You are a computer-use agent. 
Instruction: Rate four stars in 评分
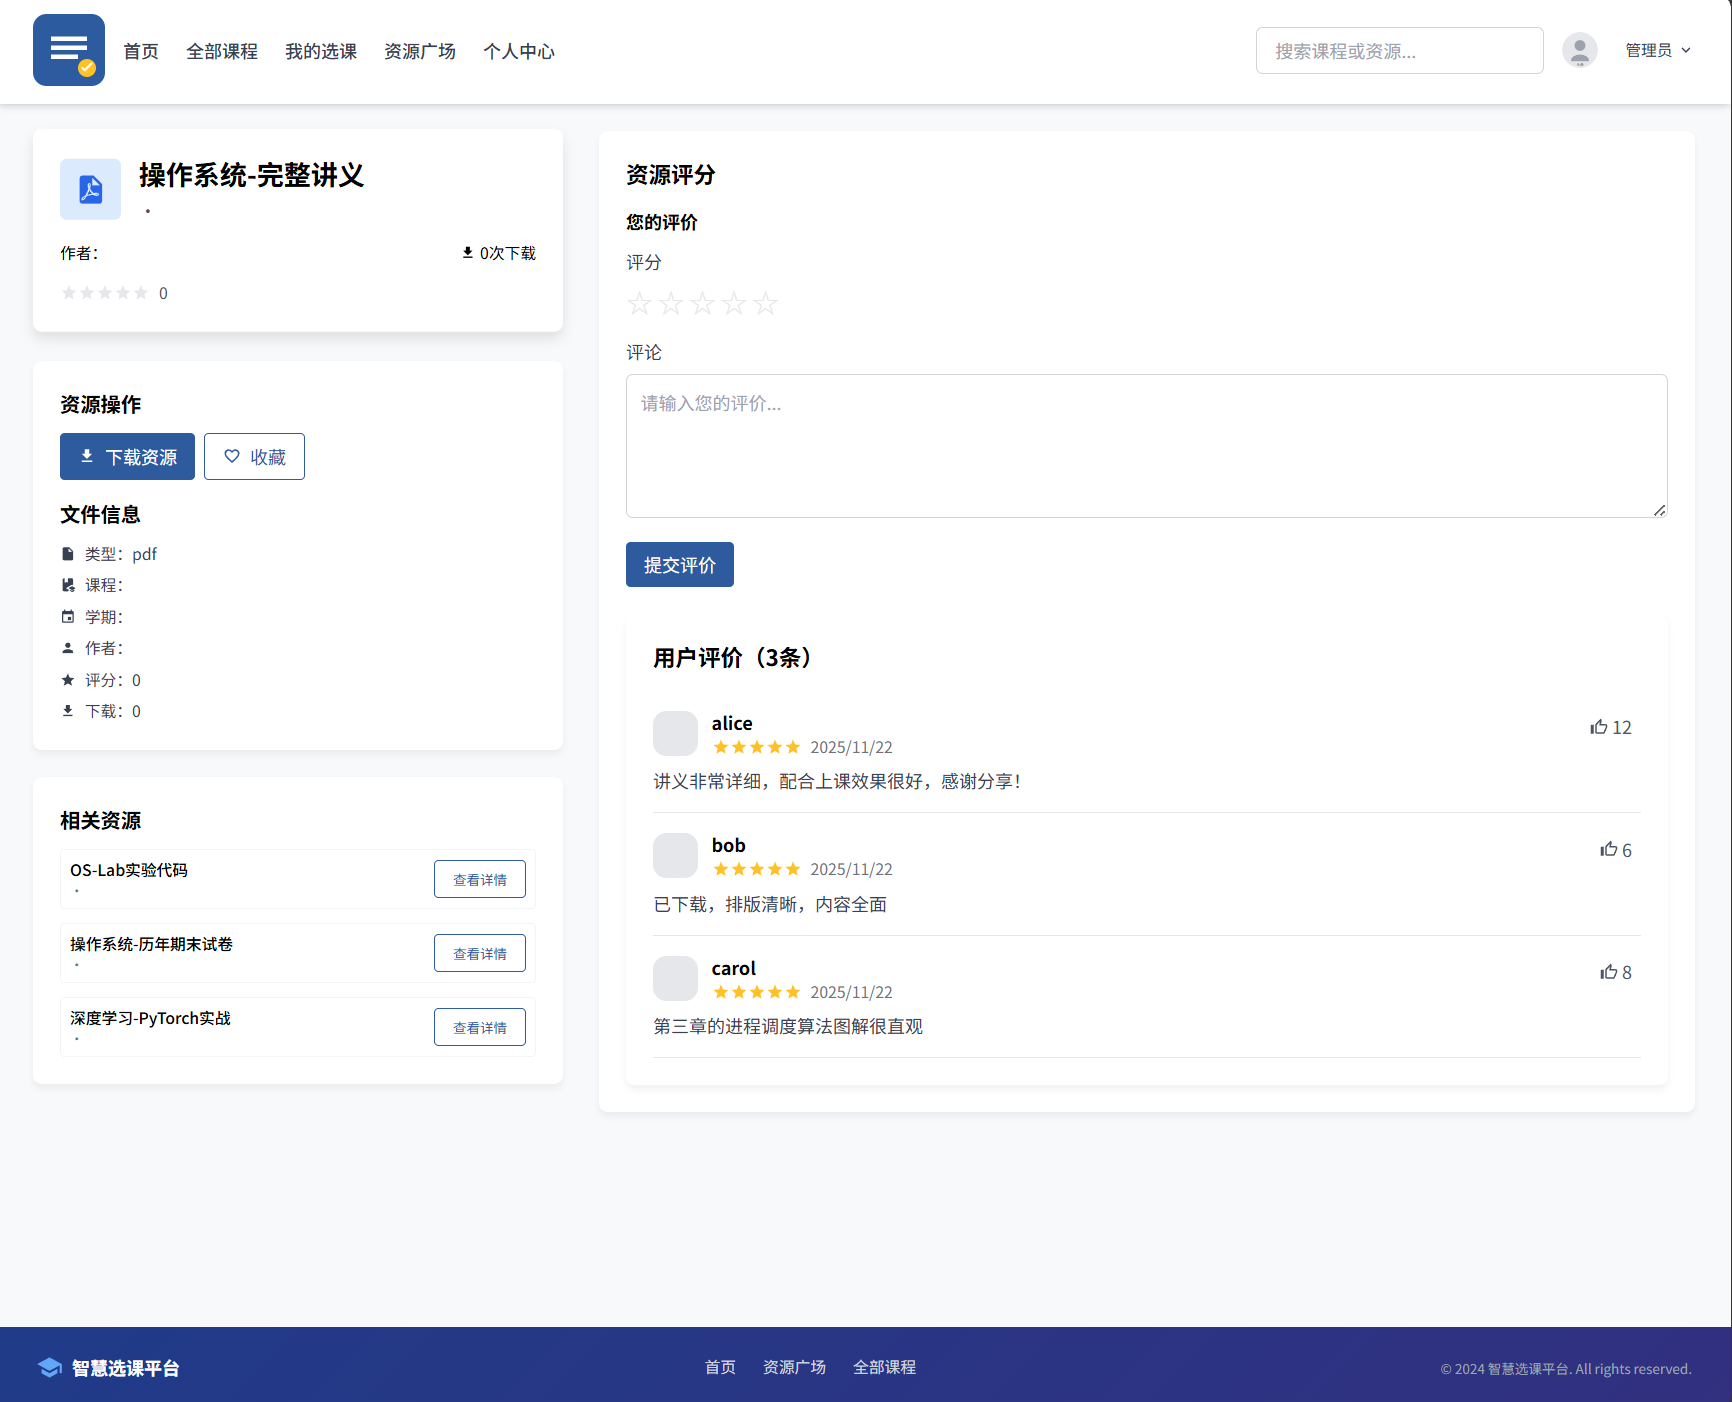coord(734,303)
